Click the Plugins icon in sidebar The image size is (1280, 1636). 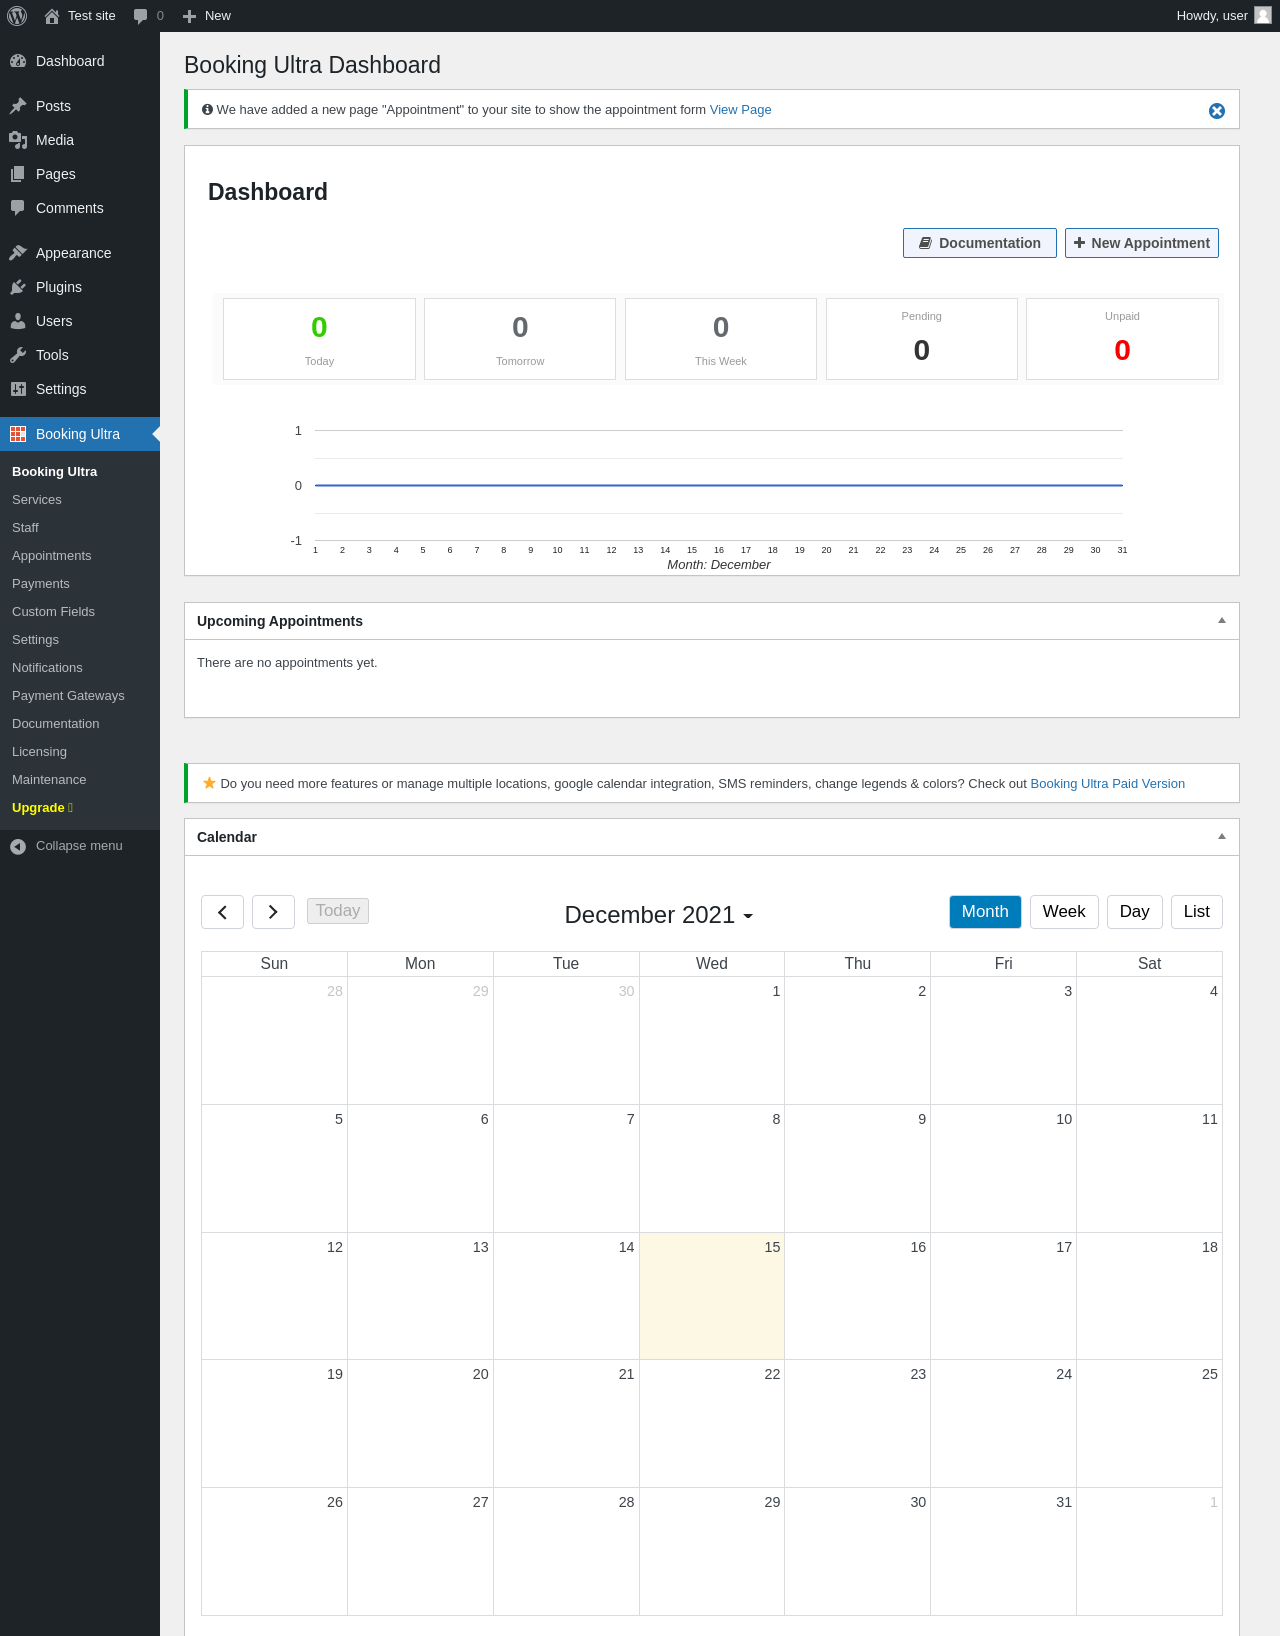pos(18,287)
